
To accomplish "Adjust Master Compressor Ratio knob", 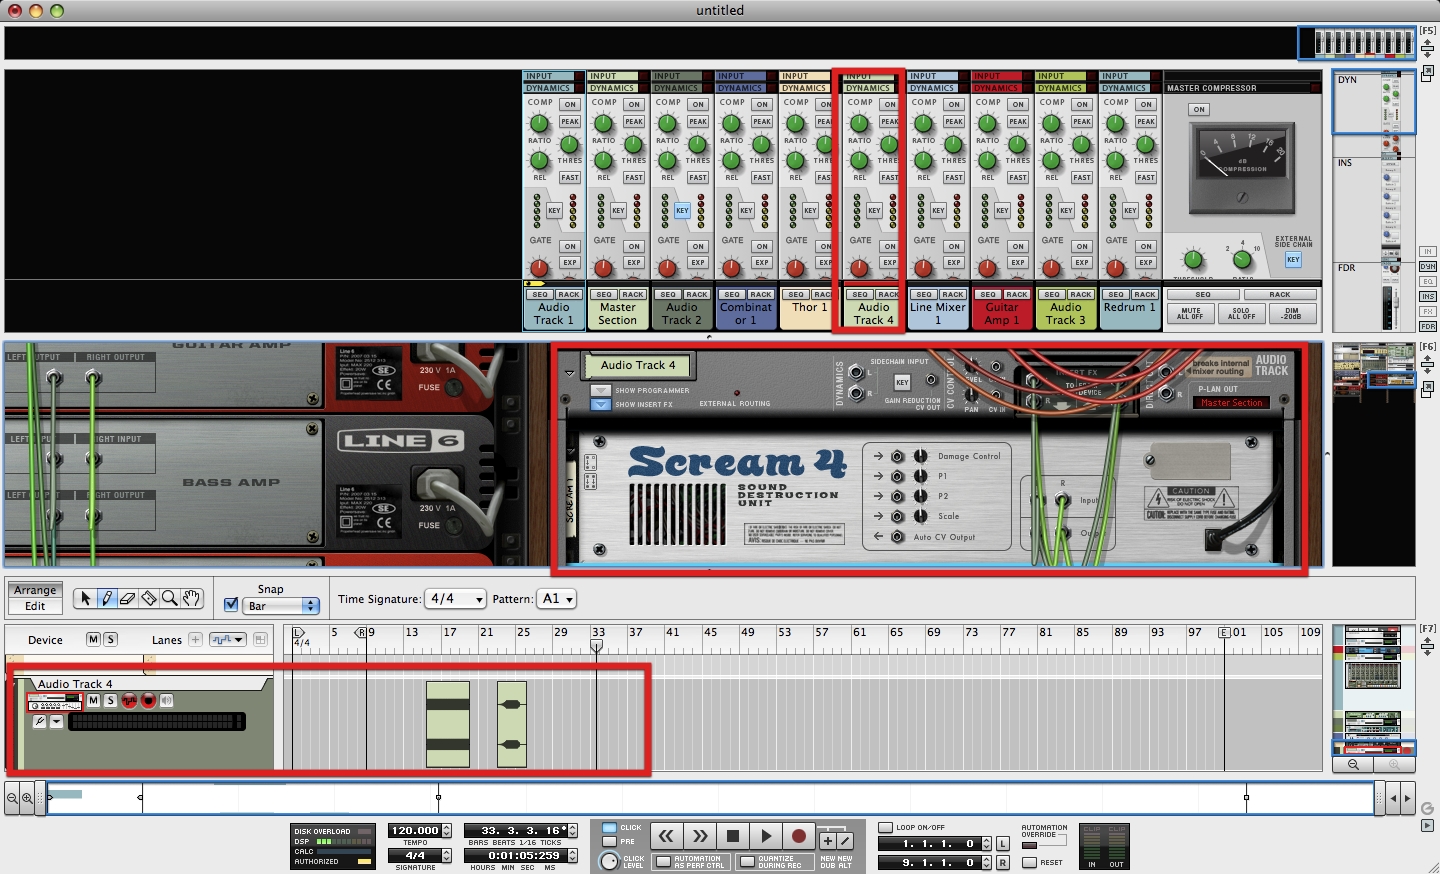I will 1242,260.
